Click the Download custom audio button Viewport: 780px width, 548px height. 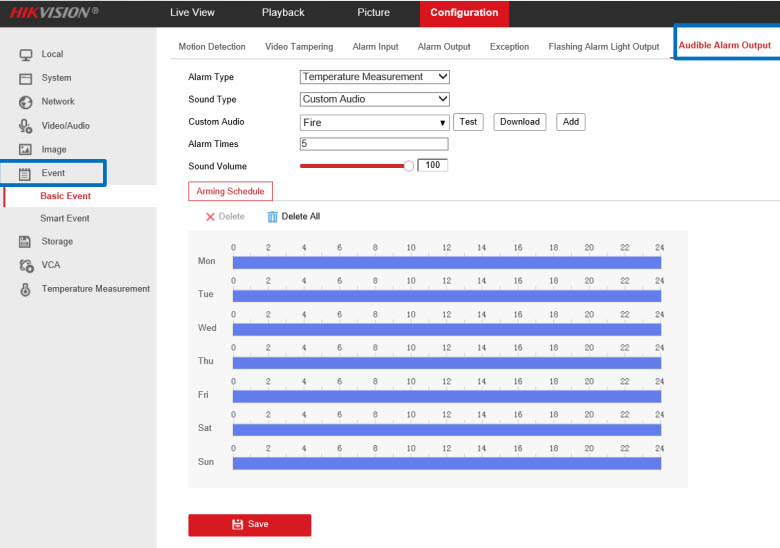point(519,122)
